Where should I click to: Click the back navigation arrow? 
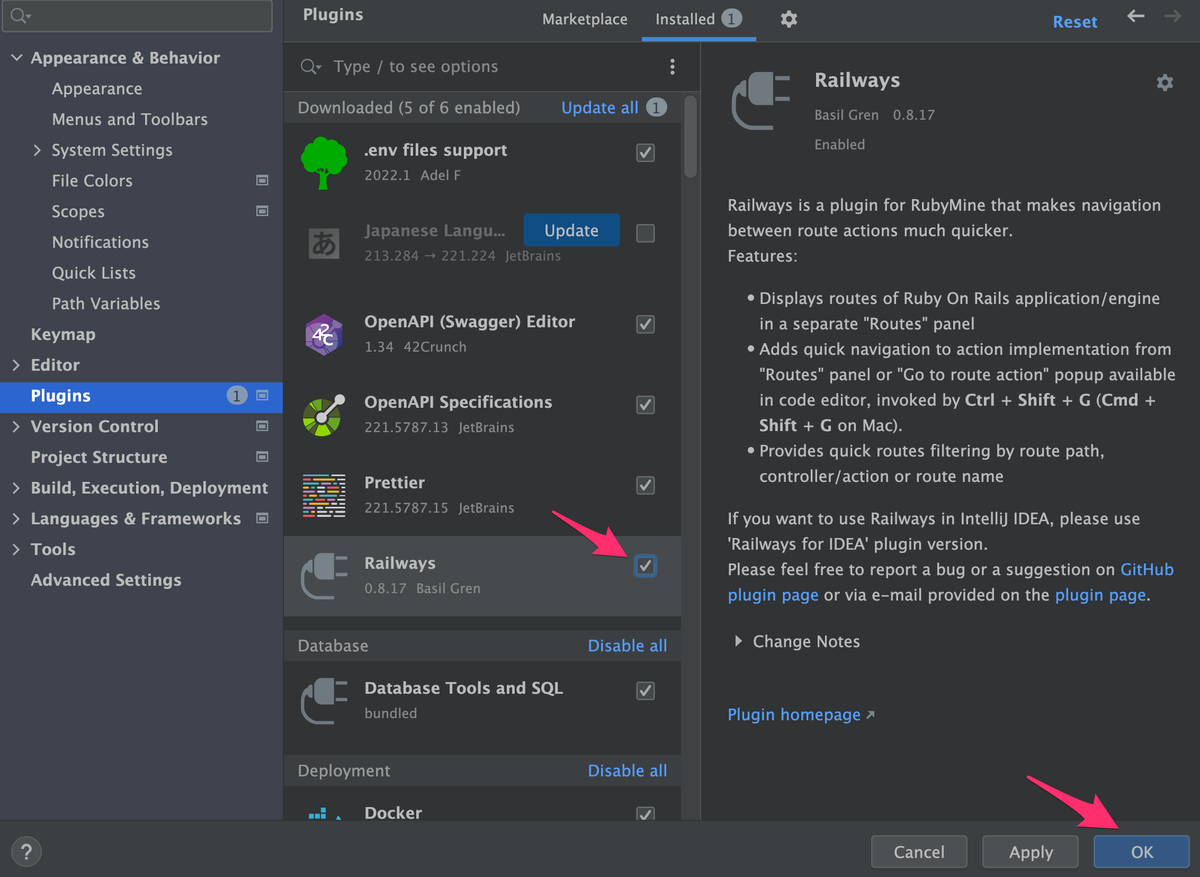click(1135, 17)
